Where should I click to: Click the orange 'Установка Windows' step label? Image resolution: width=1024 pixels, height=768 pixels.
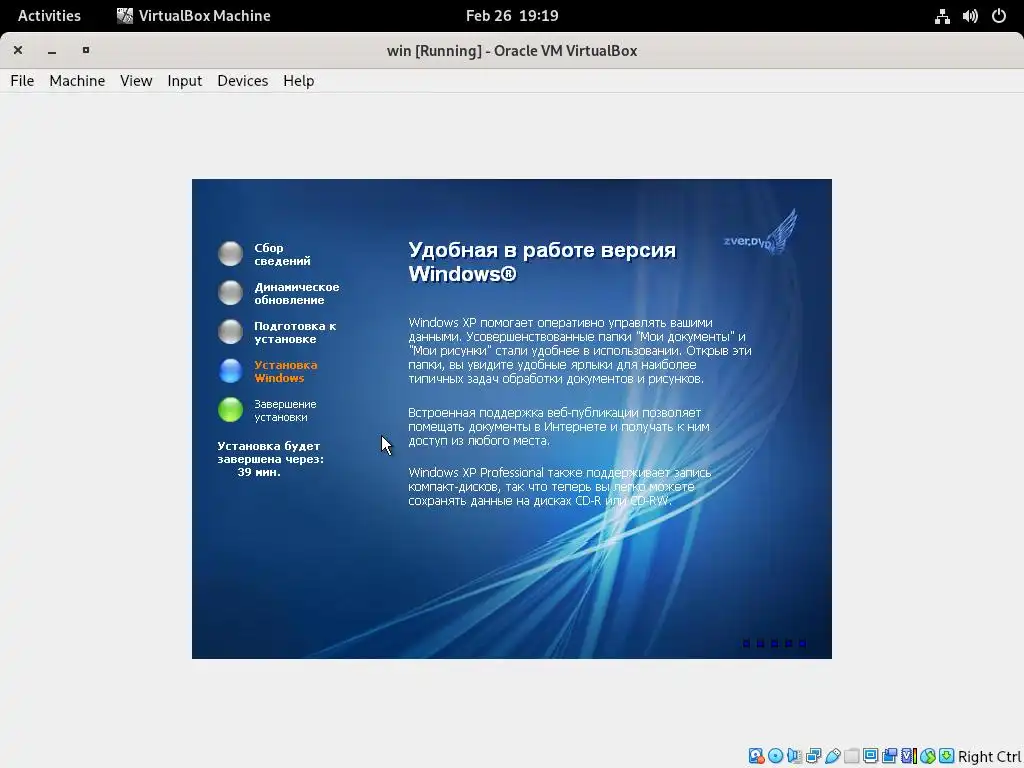[285, 371]
